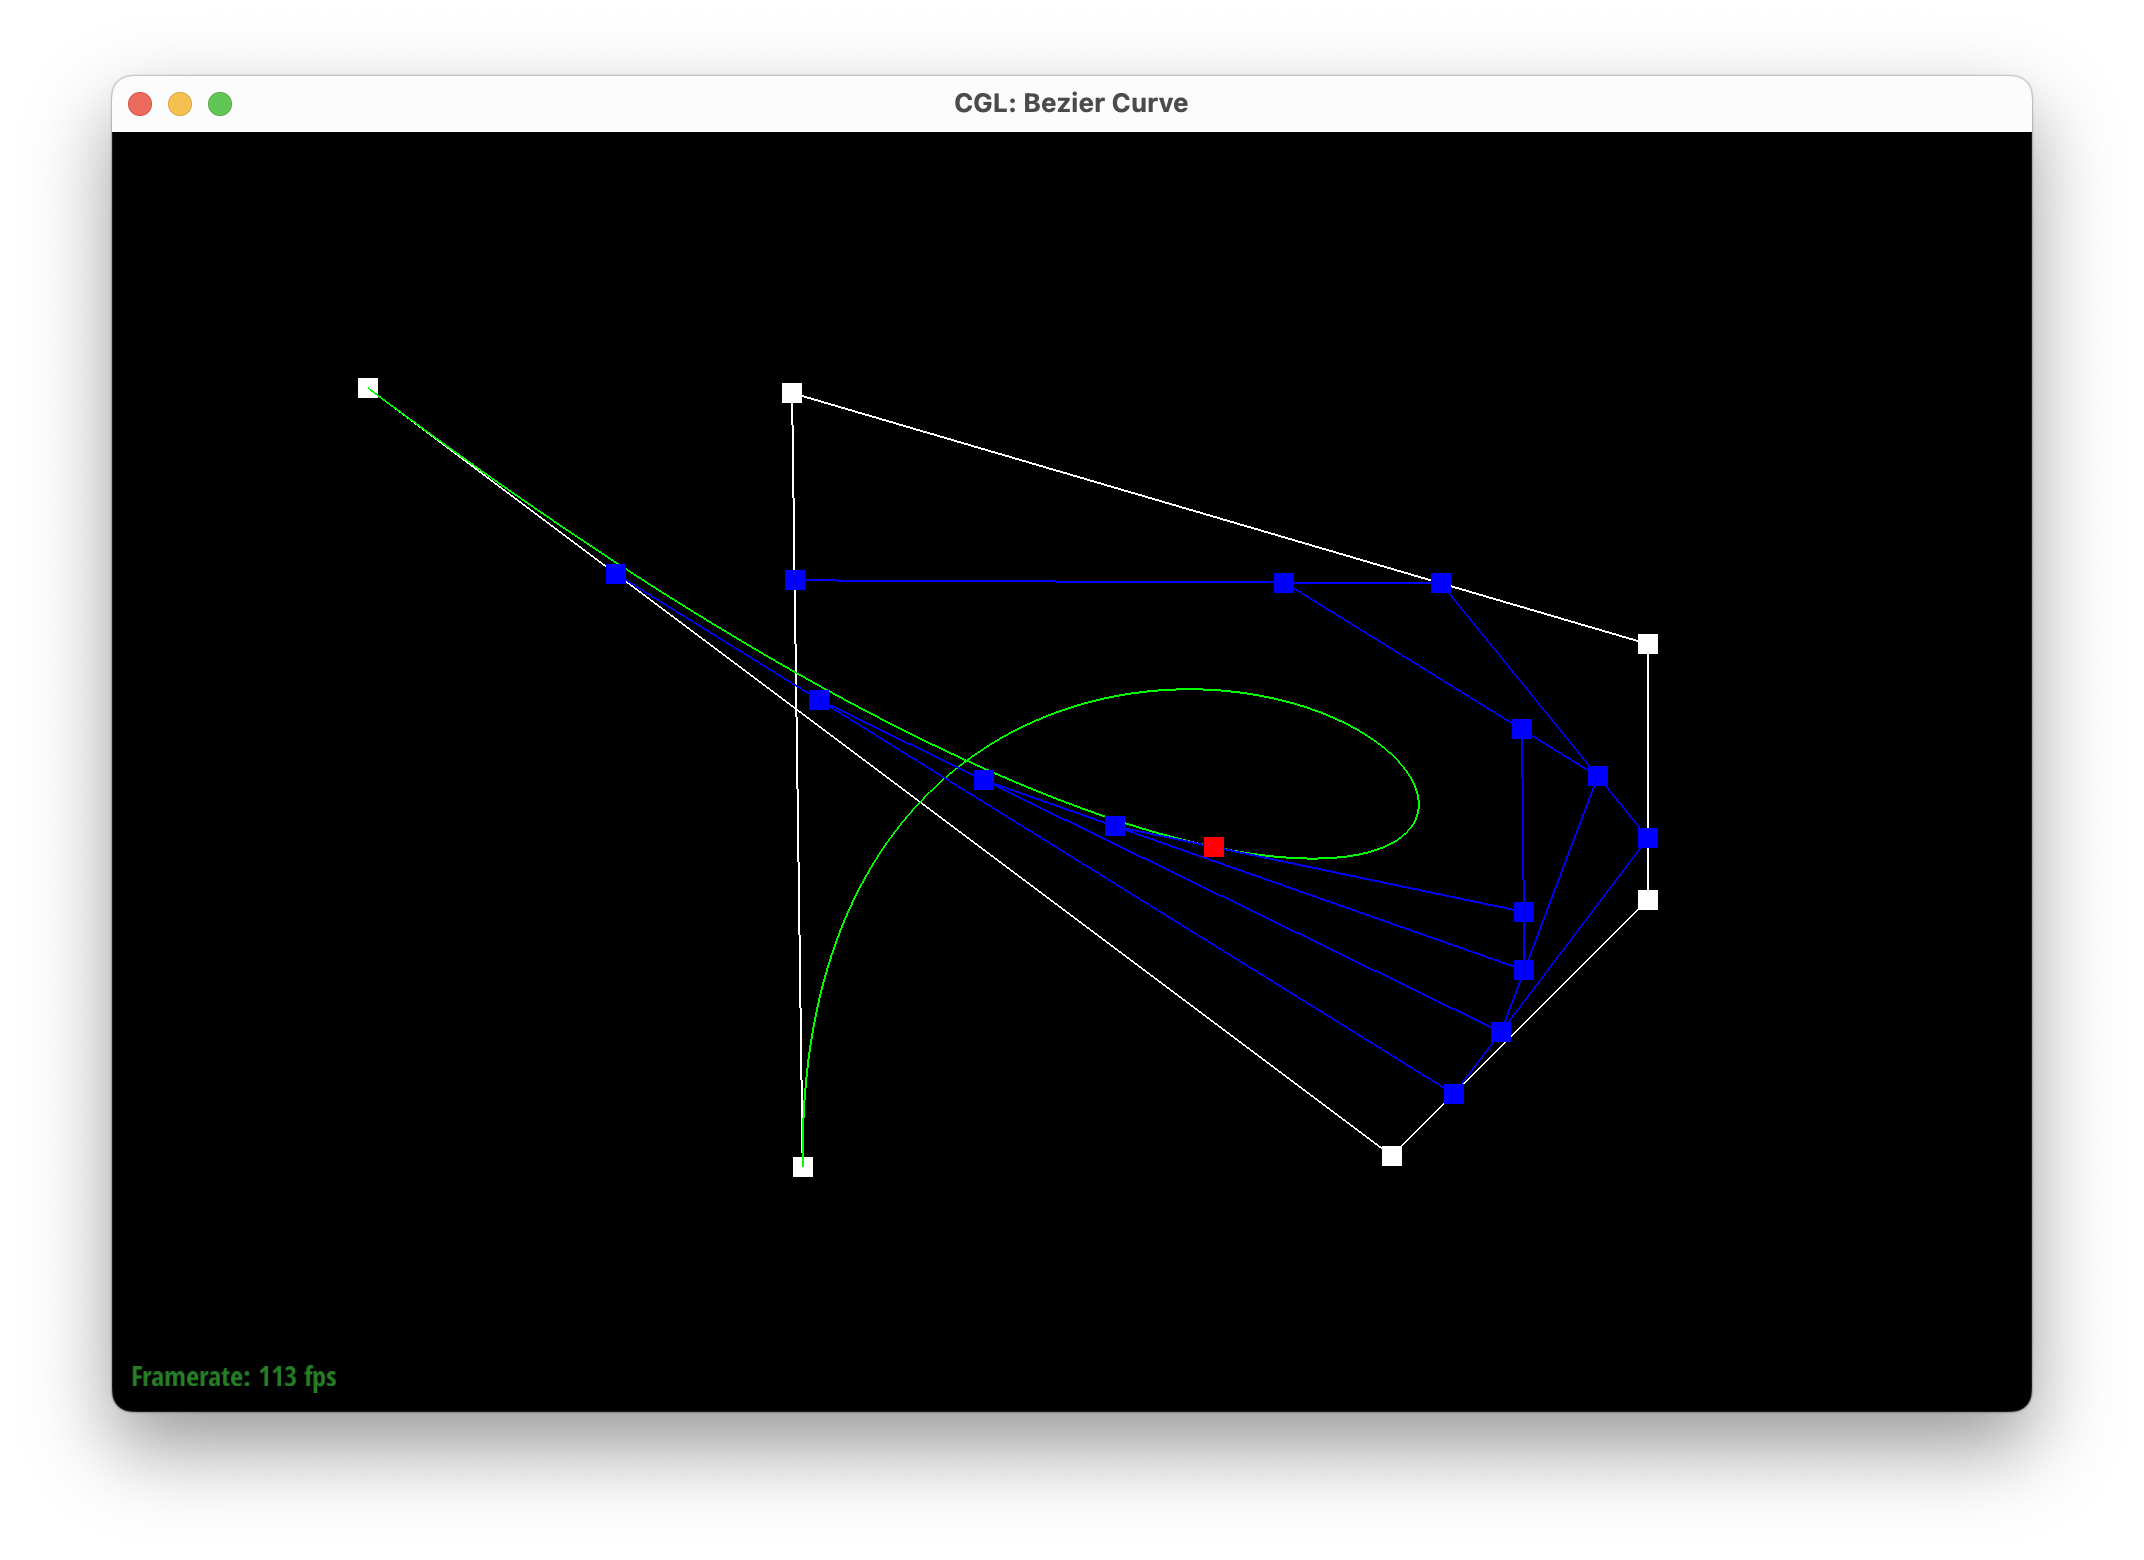Select the blue point nearest the red marker
2144x1560 pixels.
coord(1114,826)
